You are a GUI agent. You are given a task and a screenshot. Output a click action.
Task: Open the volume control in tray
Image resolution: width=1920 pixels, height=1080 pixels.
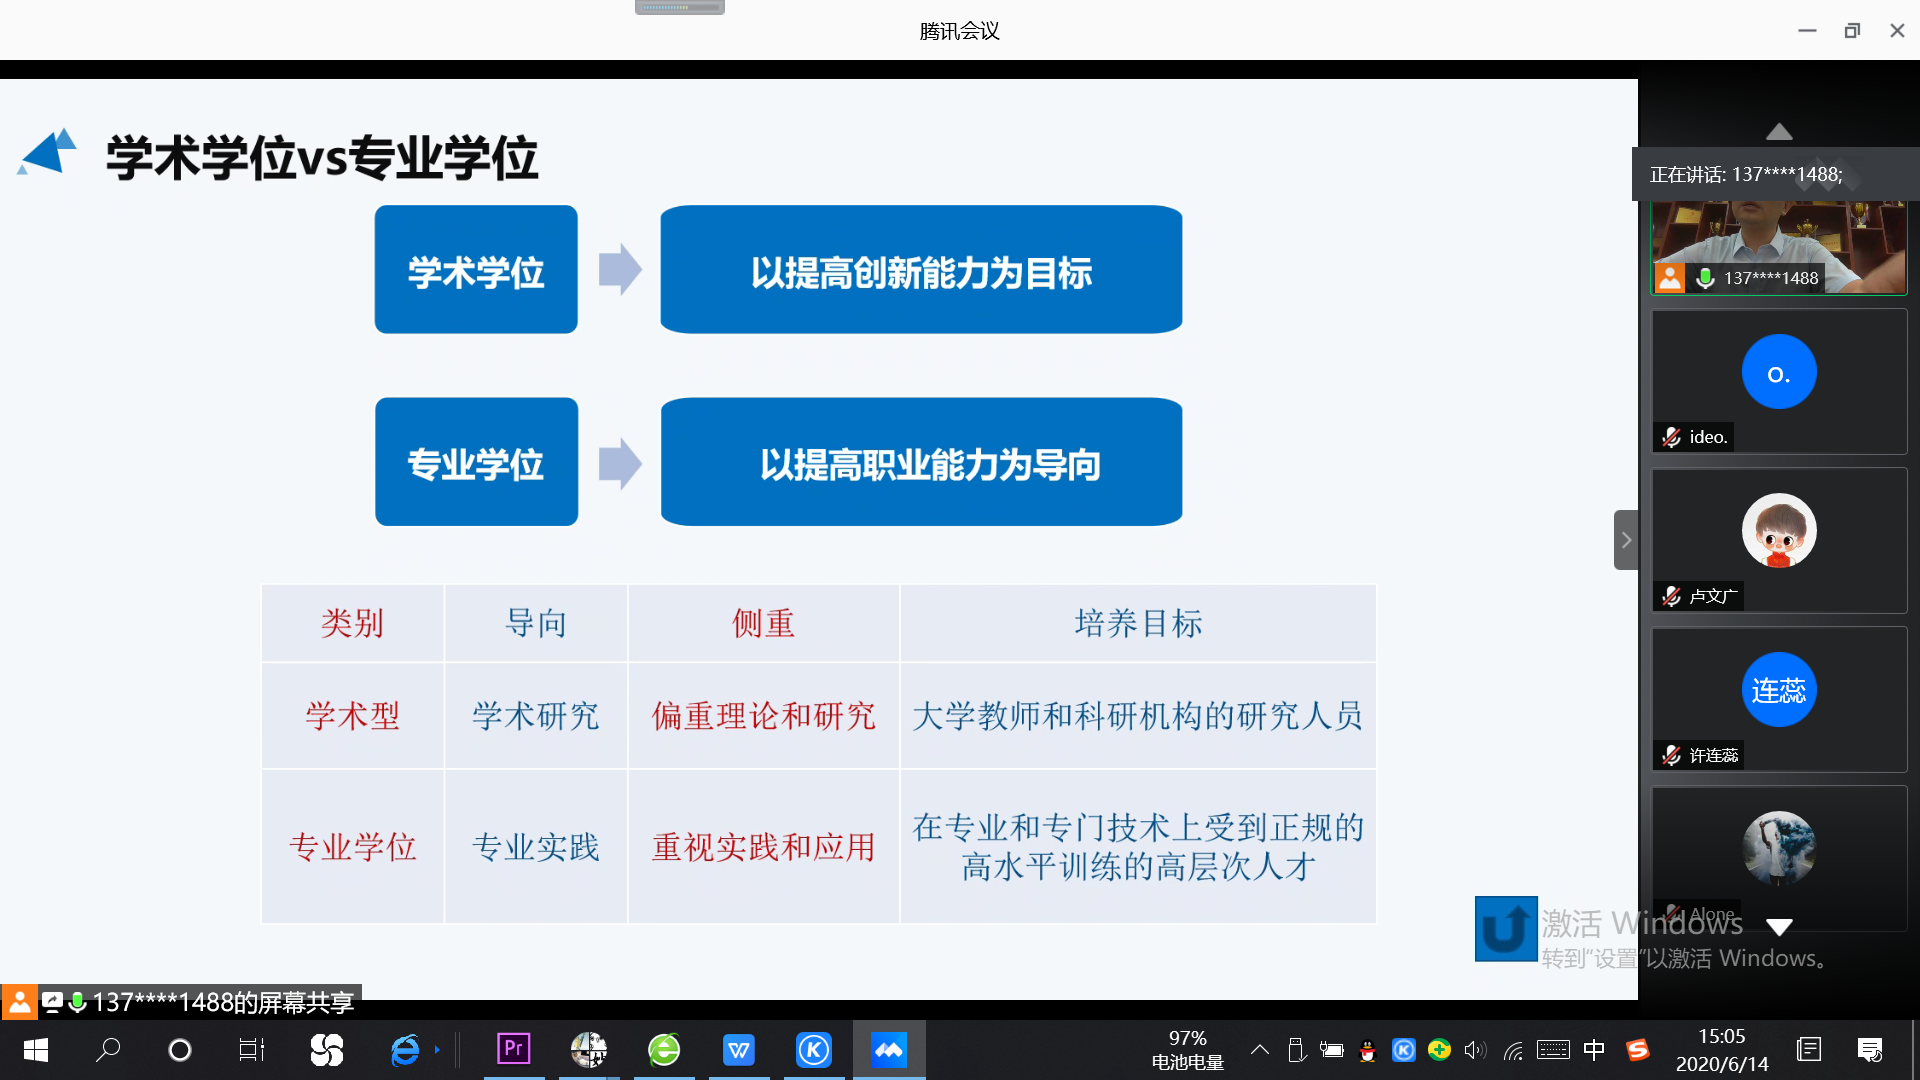[x=1475, y=1049]
